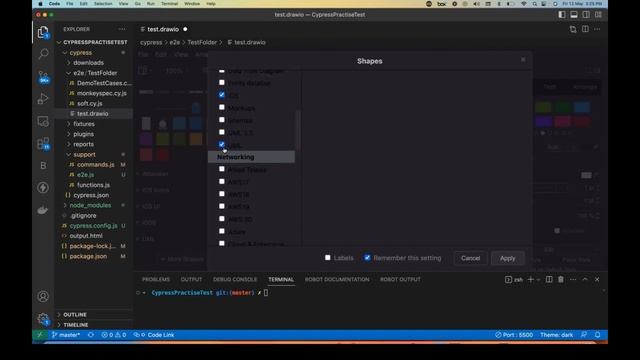Switch to the PROBLEMS tab
Screen dimensions: 640x360
156,280
